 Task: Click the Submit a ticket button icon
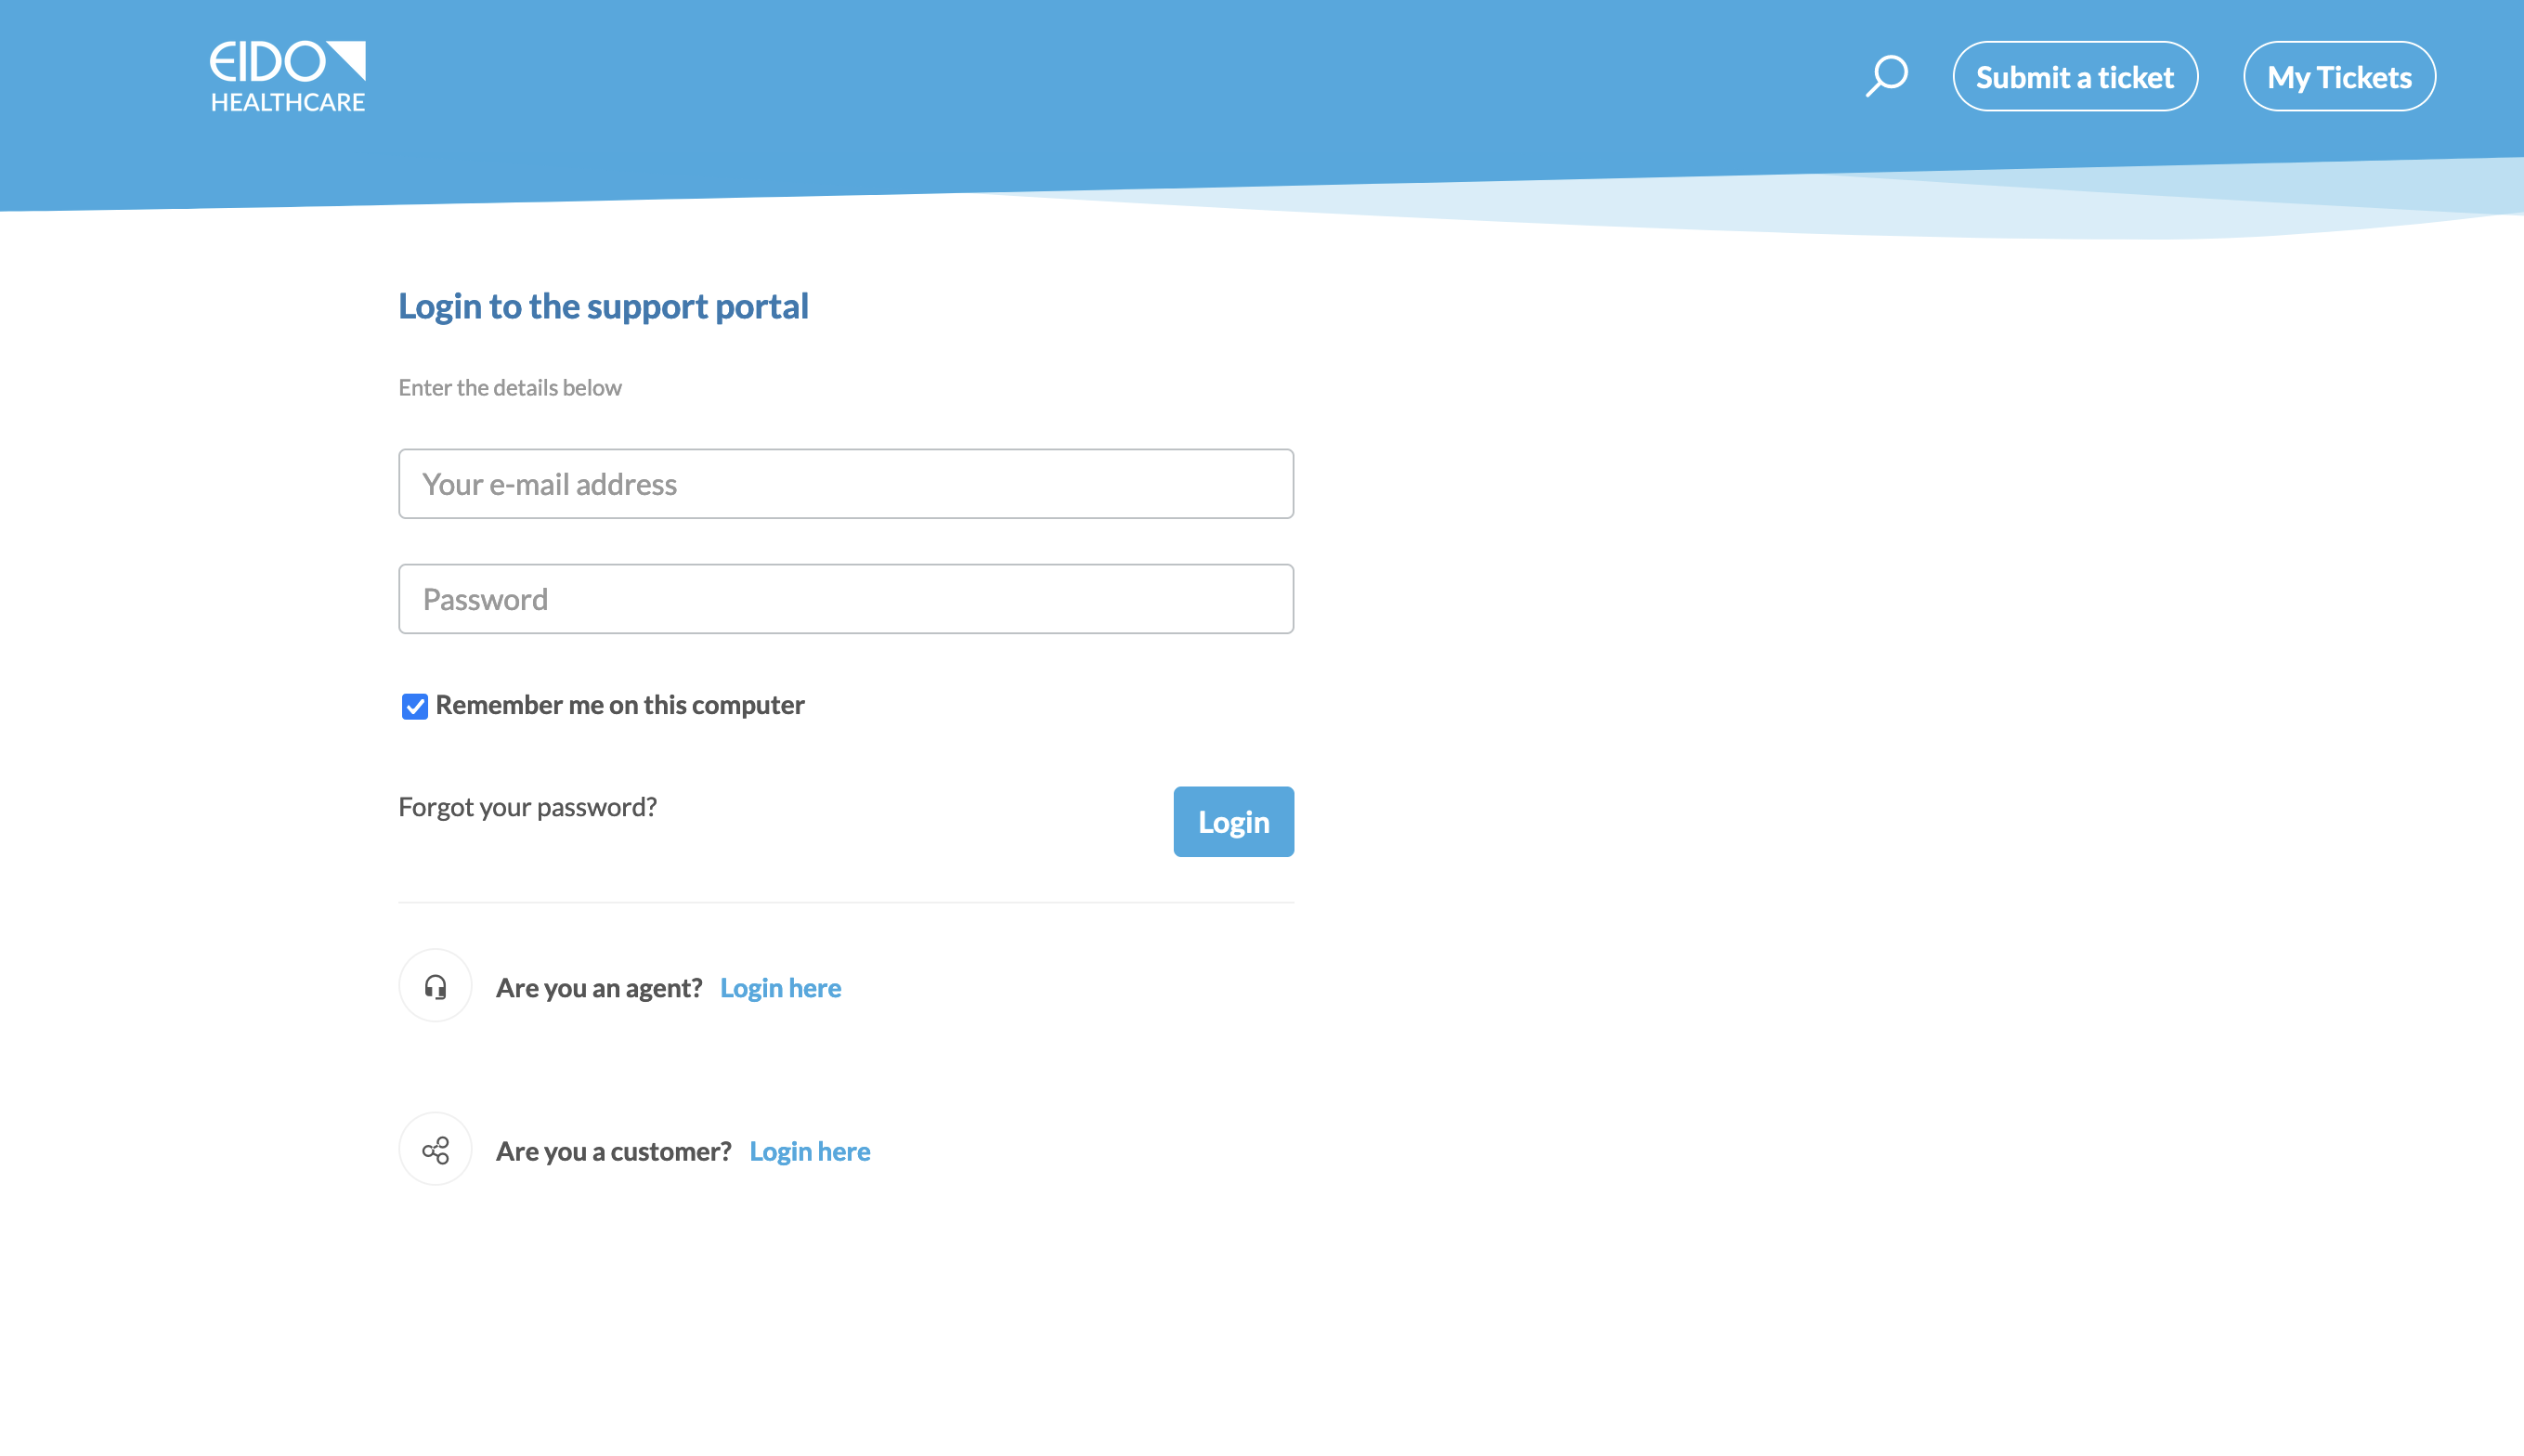[2075, 76]
